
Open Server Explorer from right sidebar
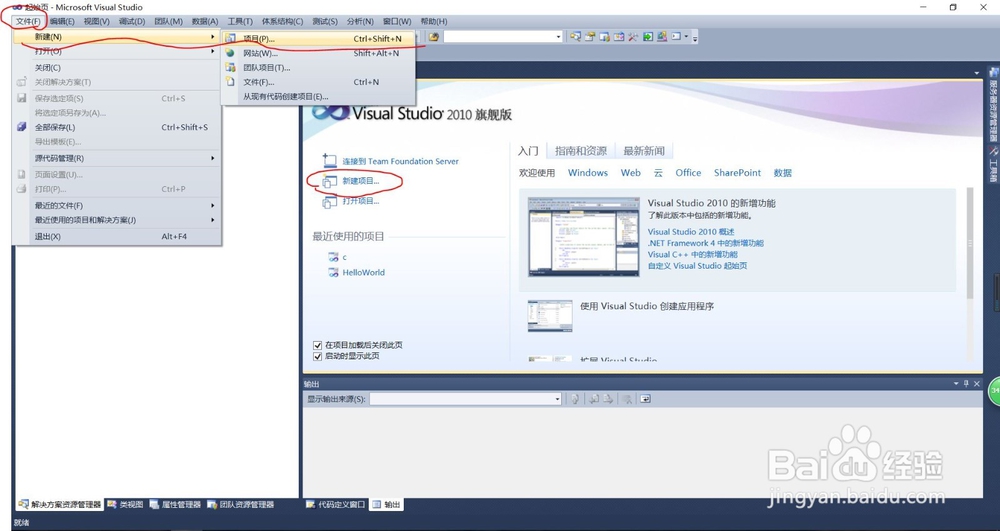coord(993,103)
